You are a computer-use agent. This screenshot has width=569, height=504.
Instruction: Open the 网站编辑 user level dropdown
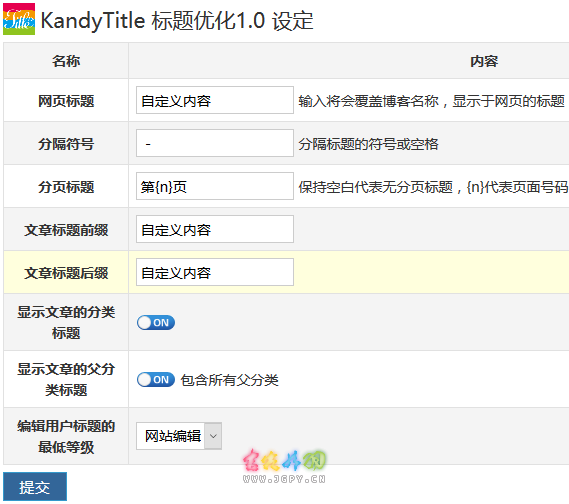(x=179, y=436)
